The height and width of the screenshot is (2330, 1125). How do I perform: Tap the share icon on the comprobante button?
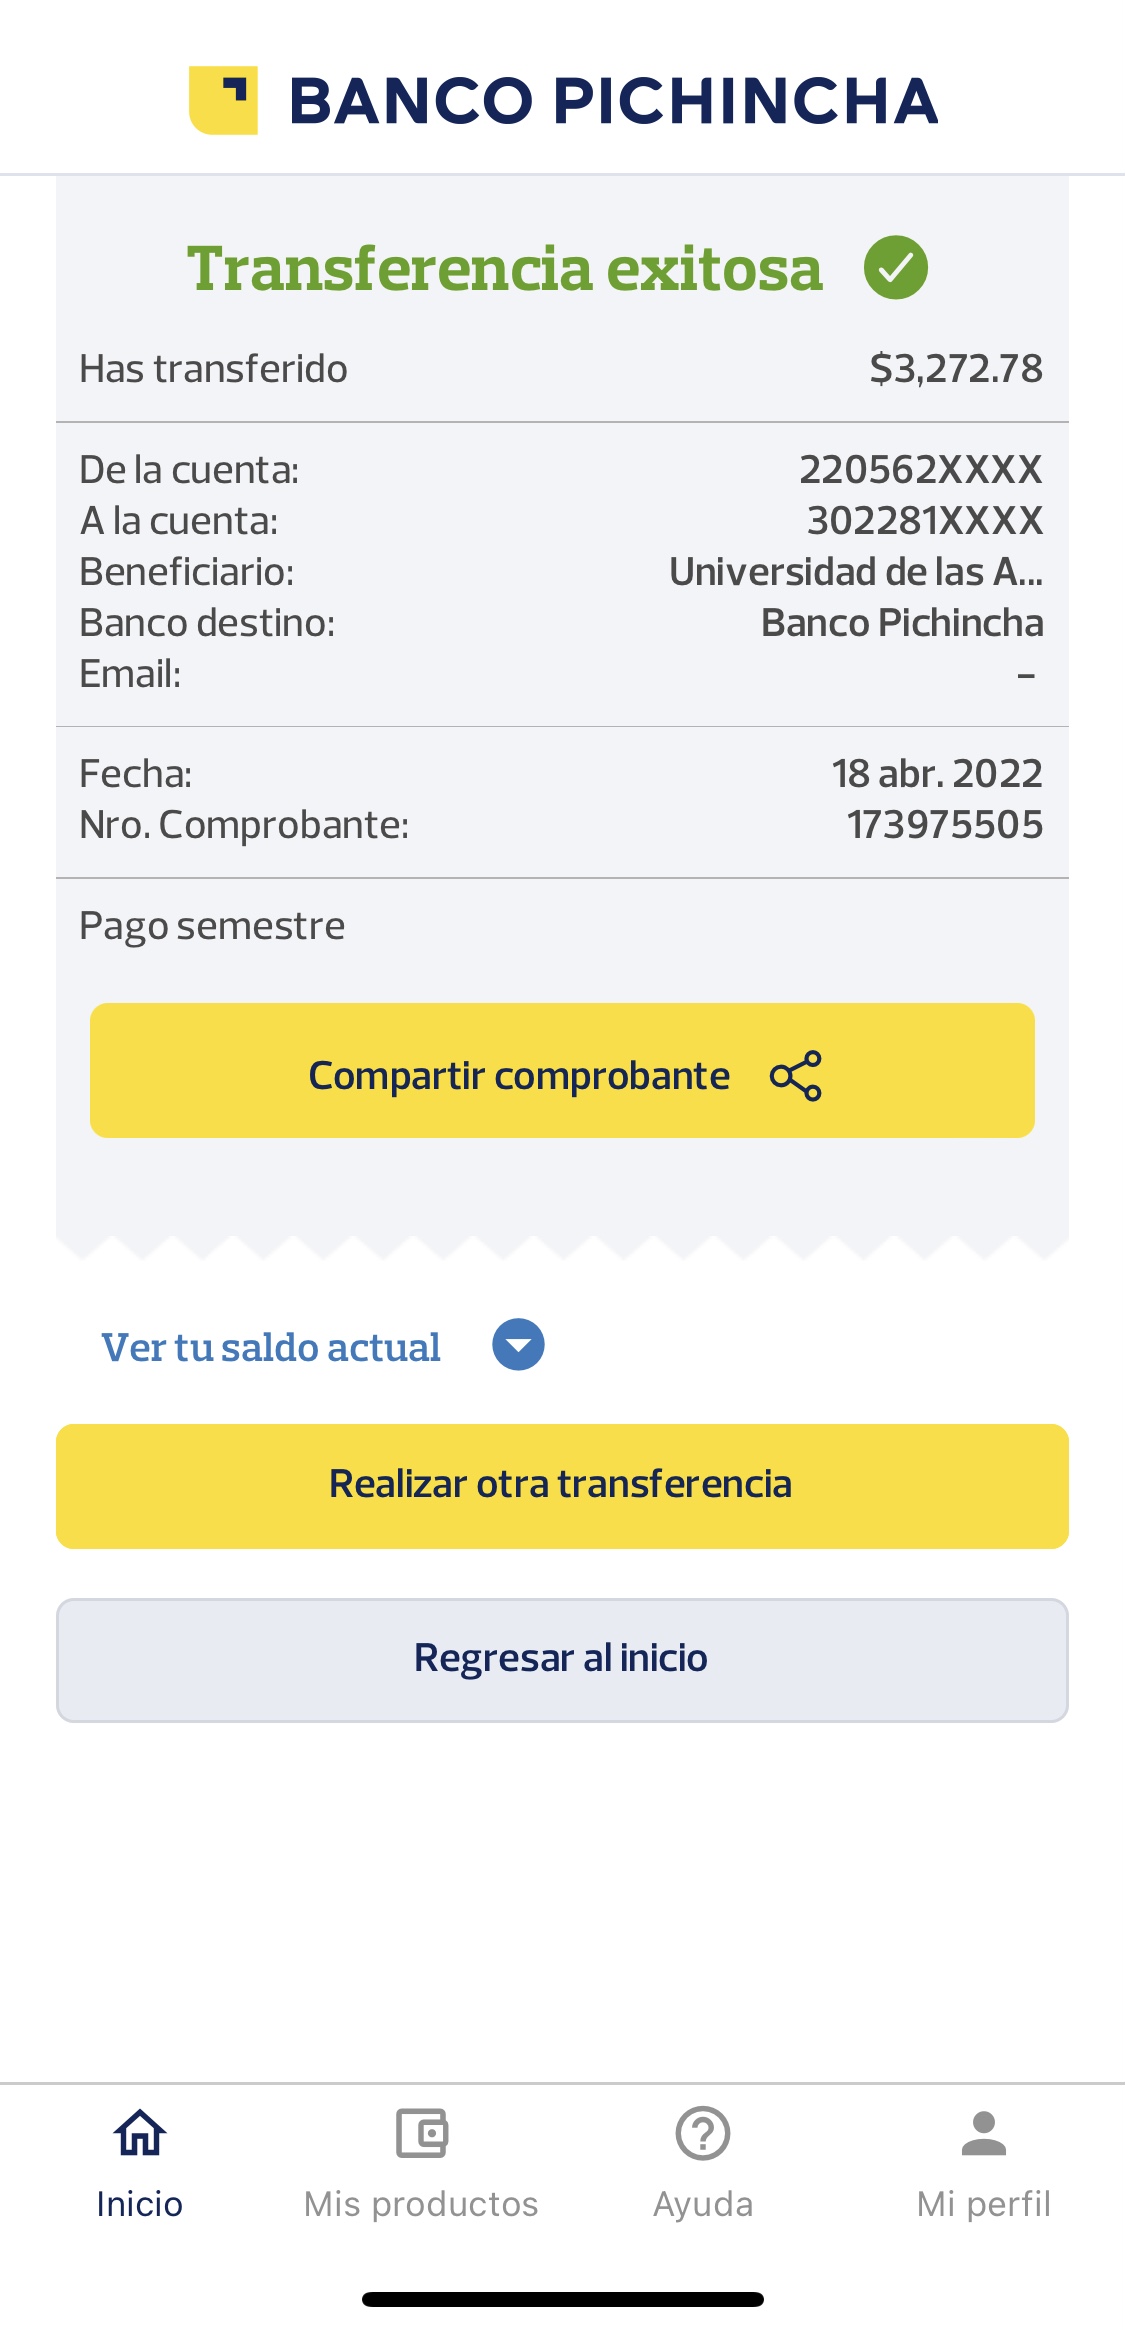point(796,1076)
